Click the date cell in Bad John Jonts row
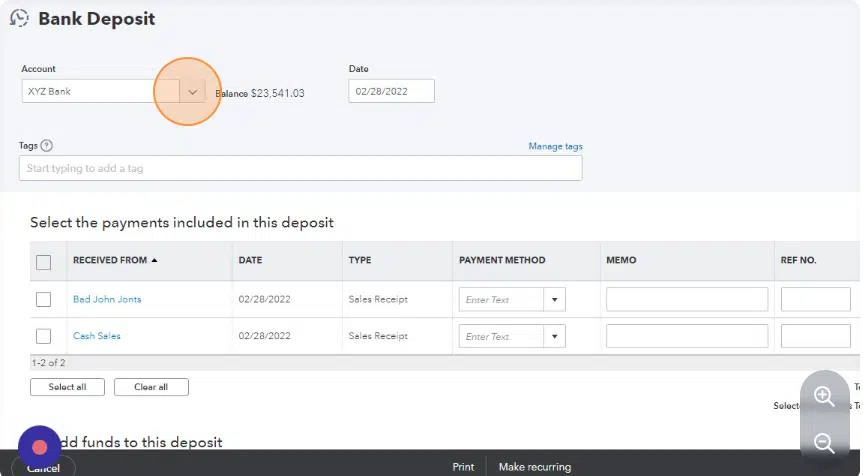863x476 pixels. pyautogui.click(x=264, y=299)
